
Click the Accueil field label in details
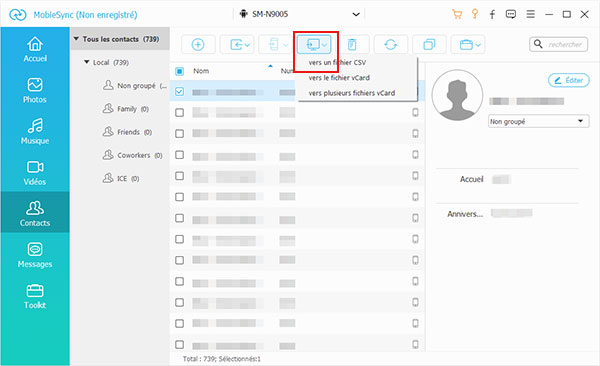pos(472,179)
